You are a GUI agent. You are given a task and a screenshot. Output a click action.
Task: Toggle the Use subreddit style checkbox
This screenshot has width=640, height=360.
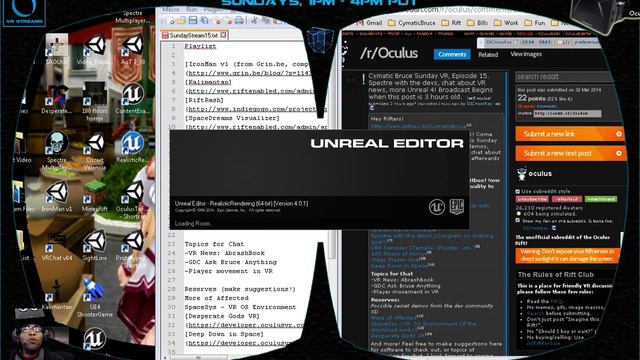tap(518, 191)
